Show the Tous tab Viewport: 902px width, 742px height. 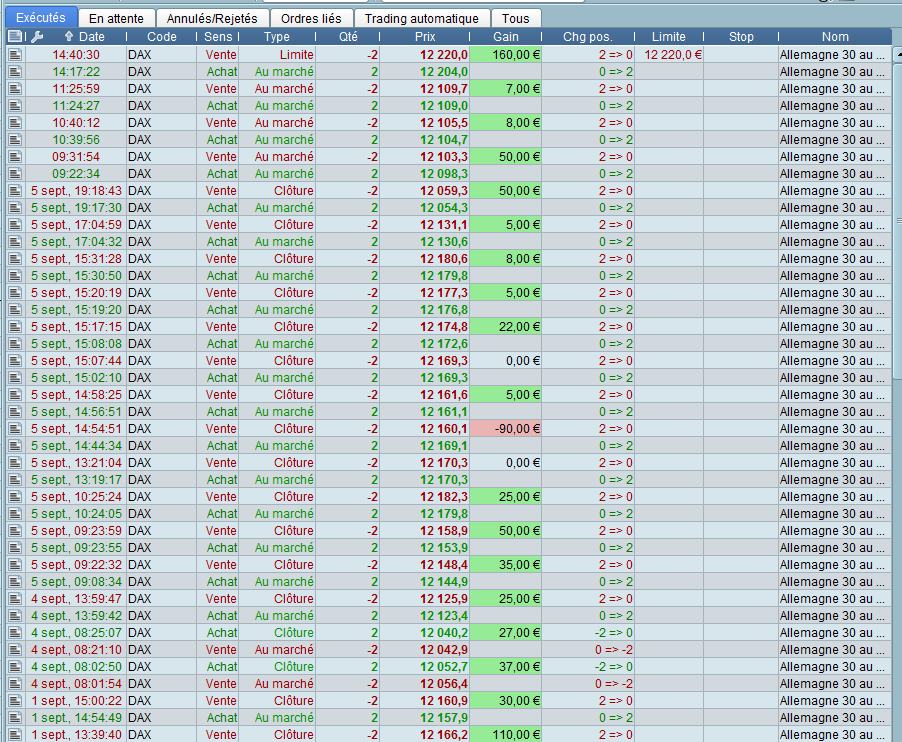click(x=515, y=18)
